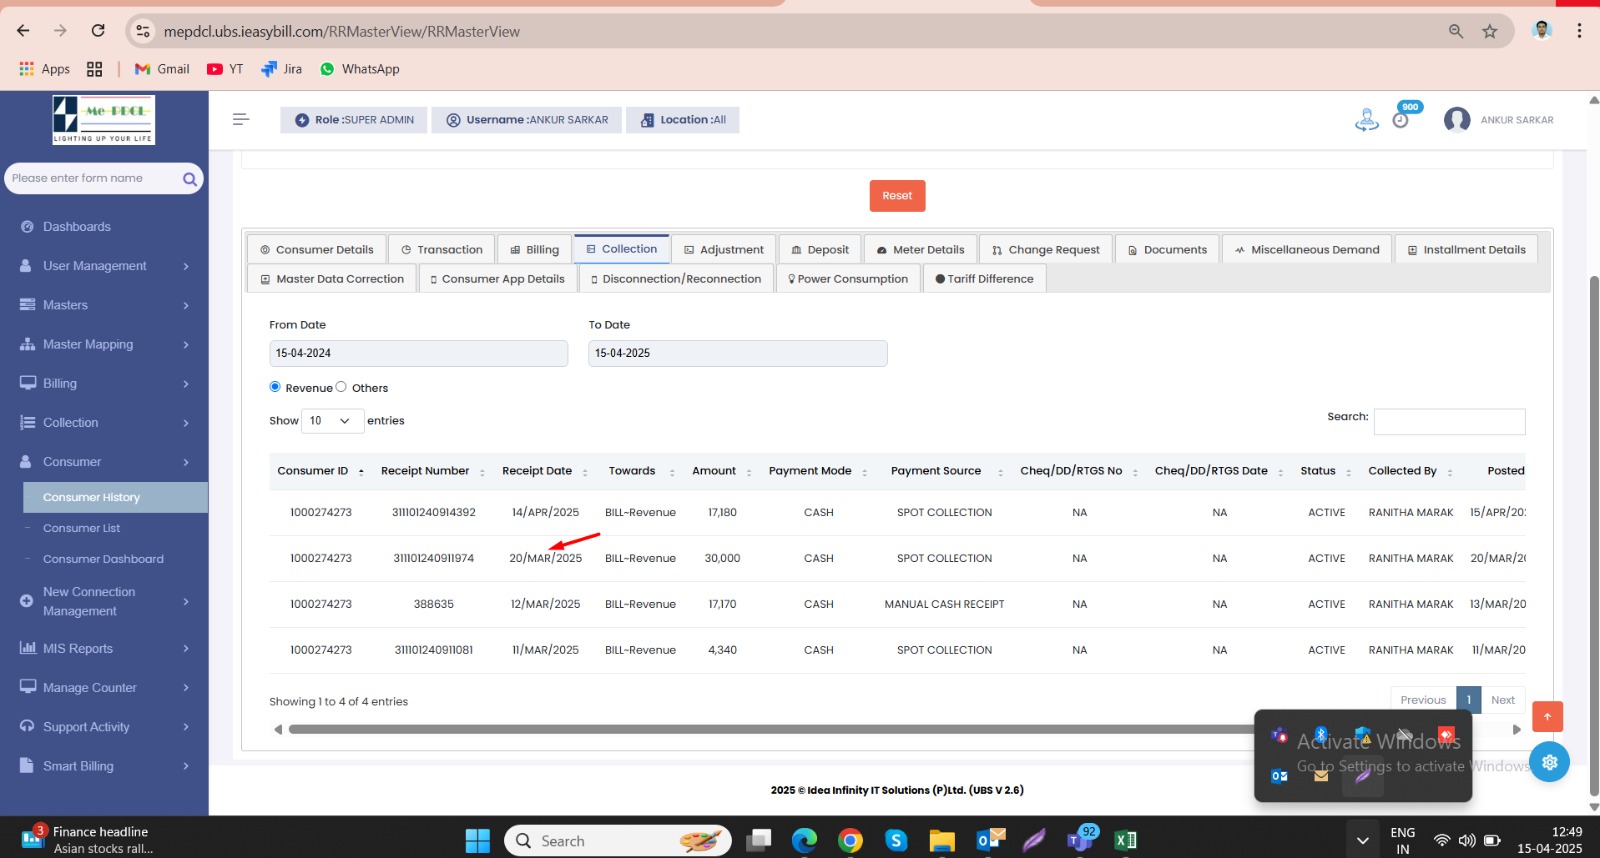Click the blue settings gear button
Image resolution: width=1600 pixels, height=858 pixels.
1549,762
